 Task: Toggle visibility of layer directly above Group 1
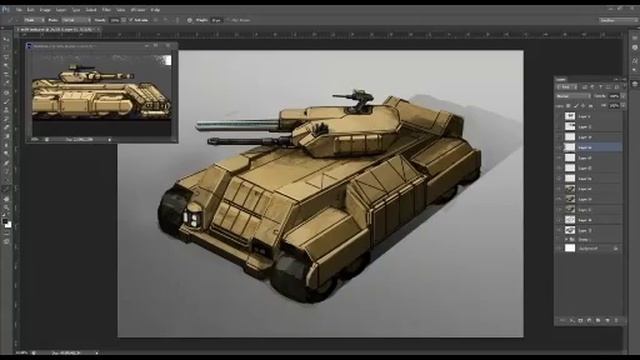click(560, 231)
